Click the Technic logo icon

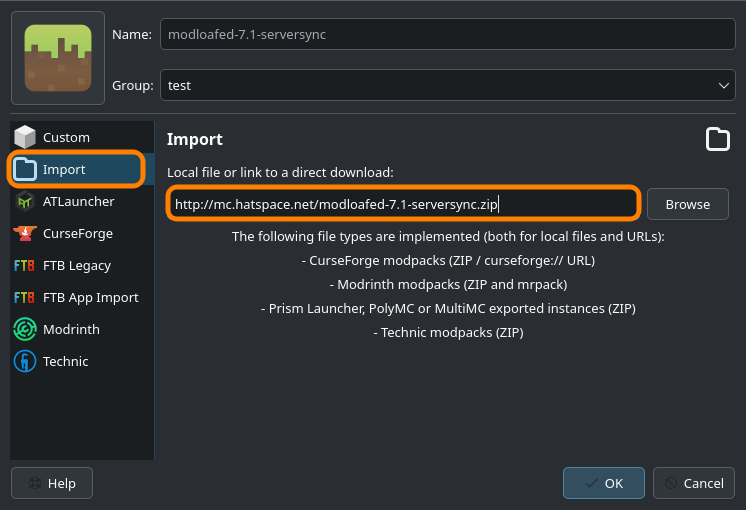26,362
